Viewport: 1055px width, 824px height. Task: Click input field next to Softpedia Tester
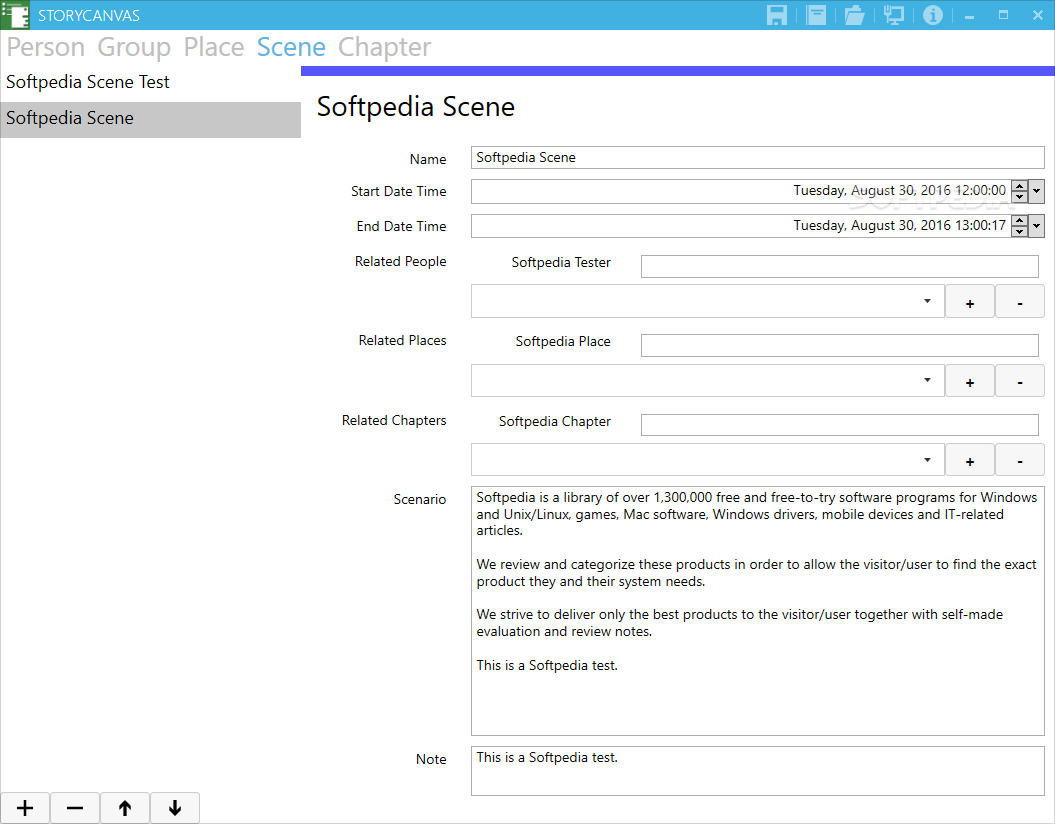(840, 266)
